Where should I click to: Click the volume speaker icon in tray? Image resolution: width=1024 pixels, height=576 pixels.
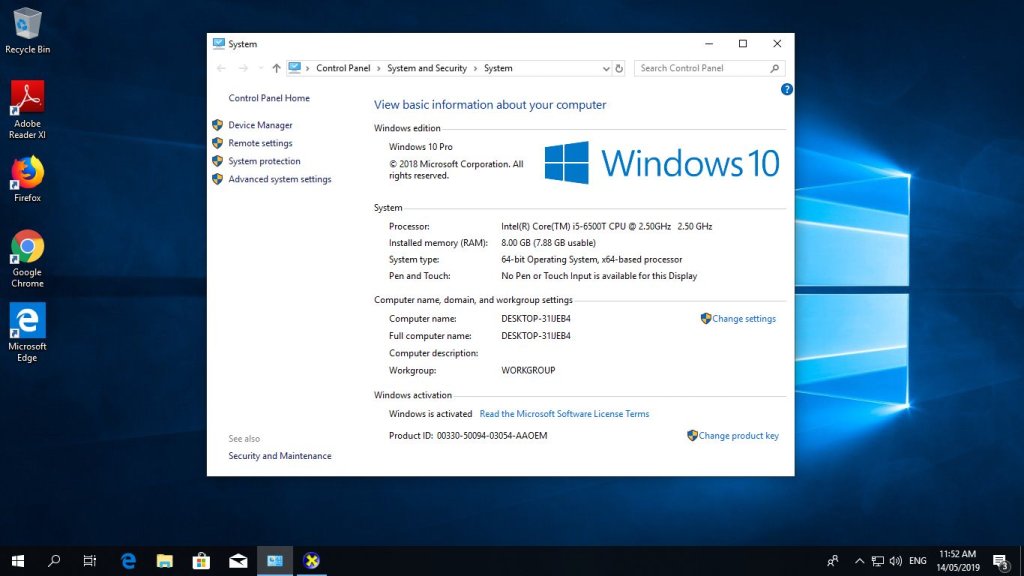pos(895,561)
